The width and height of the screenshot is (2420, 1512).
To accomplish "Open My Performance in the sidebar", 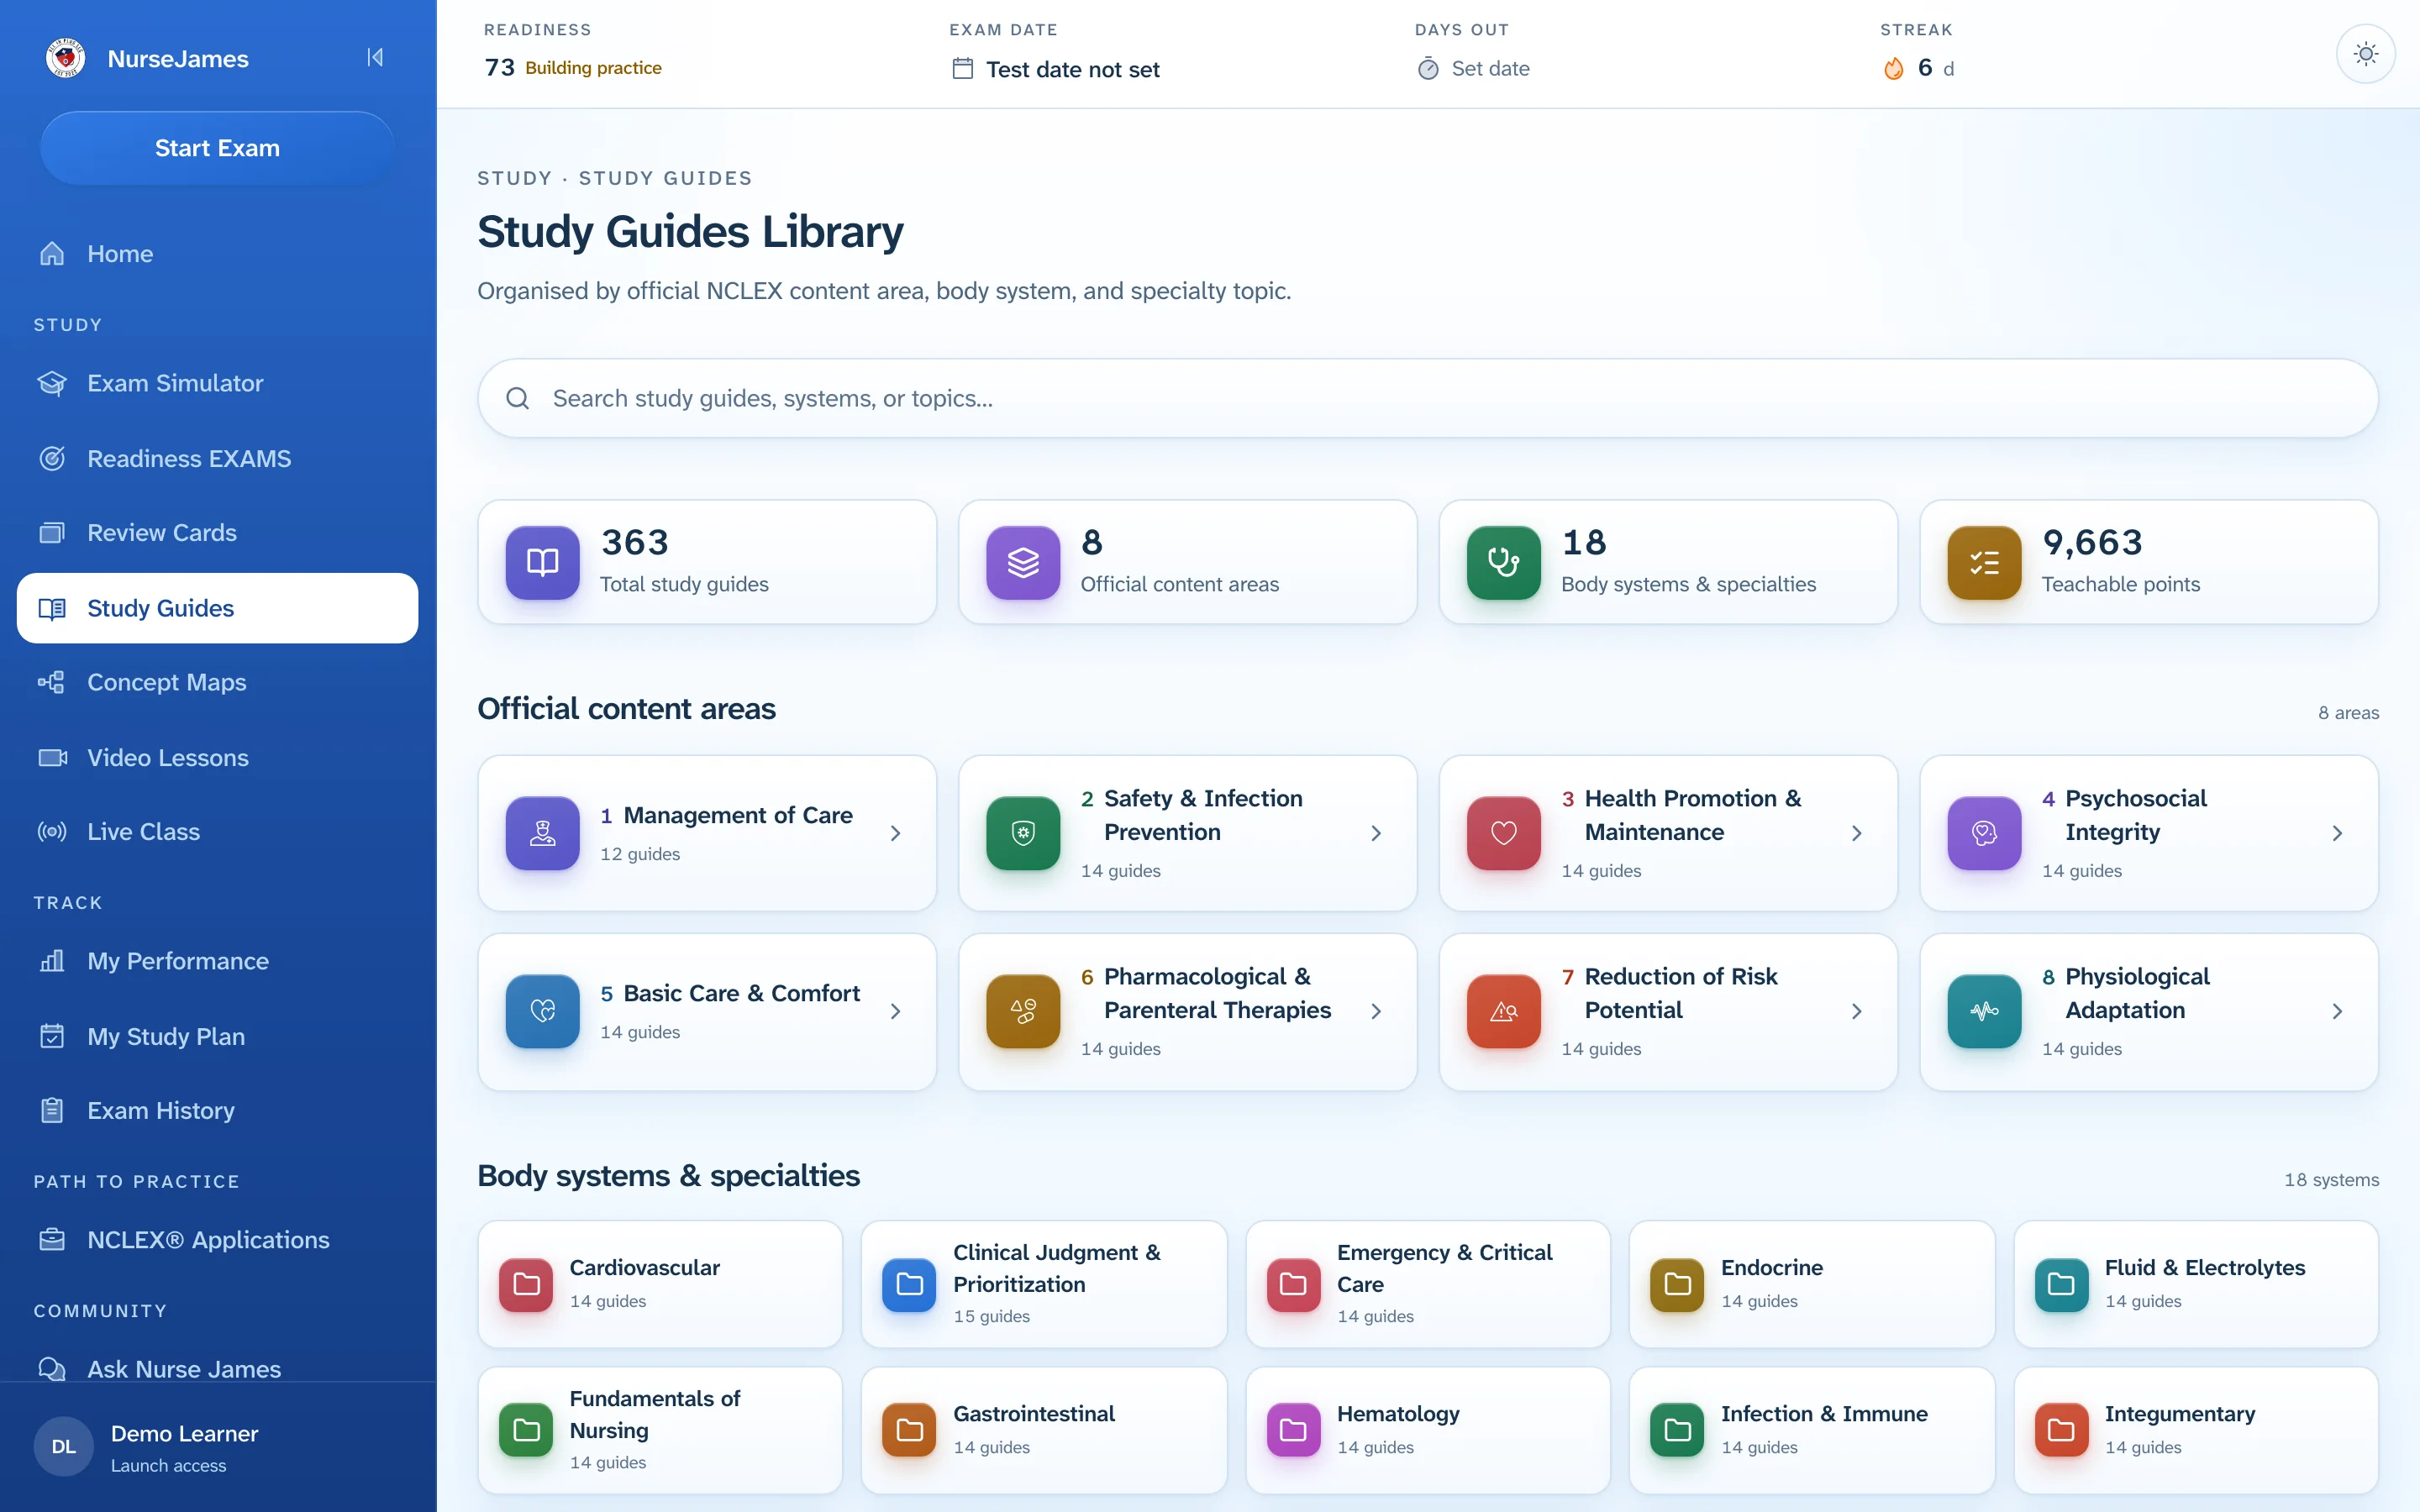I will 217,961.
